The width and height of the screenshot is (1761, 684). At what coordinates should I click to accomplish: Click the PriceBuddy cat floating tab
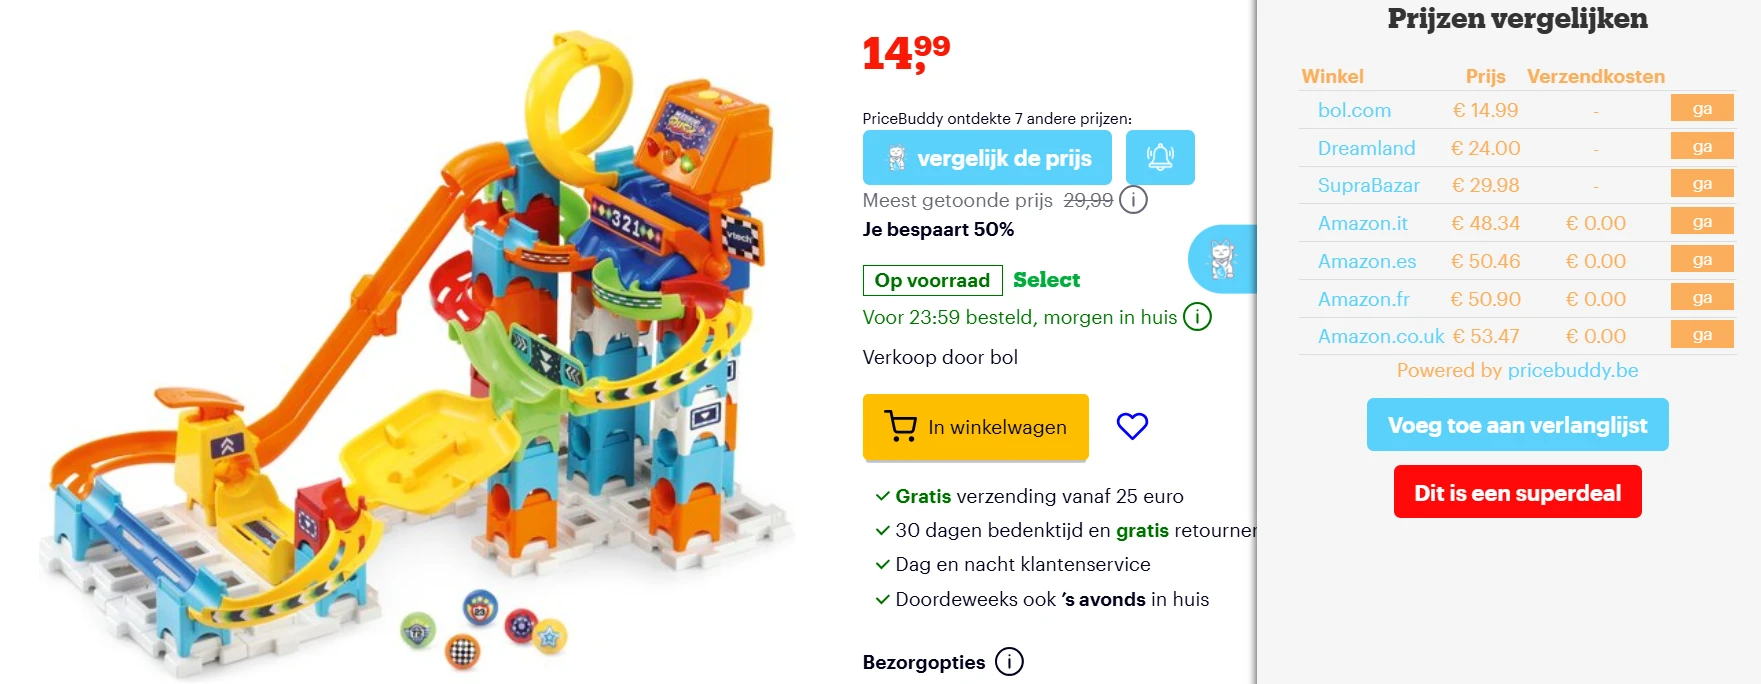[x=1222, y=259]
